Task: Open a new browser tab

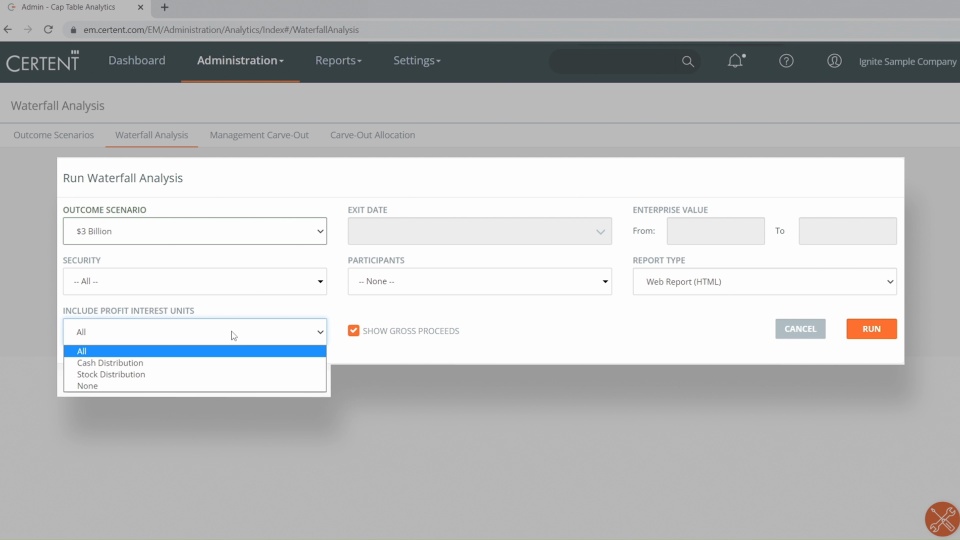Action: click(x=164, y=7)
